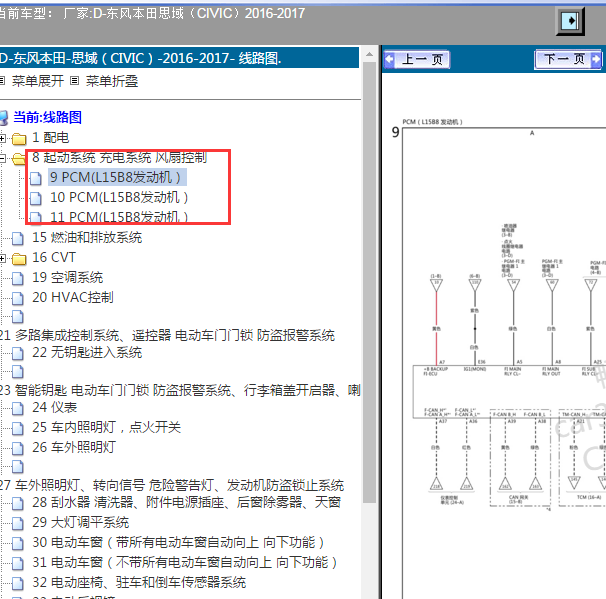
Task: Open page 9 PCM(L15B8发动机)
Action: [x=117, y=177]
